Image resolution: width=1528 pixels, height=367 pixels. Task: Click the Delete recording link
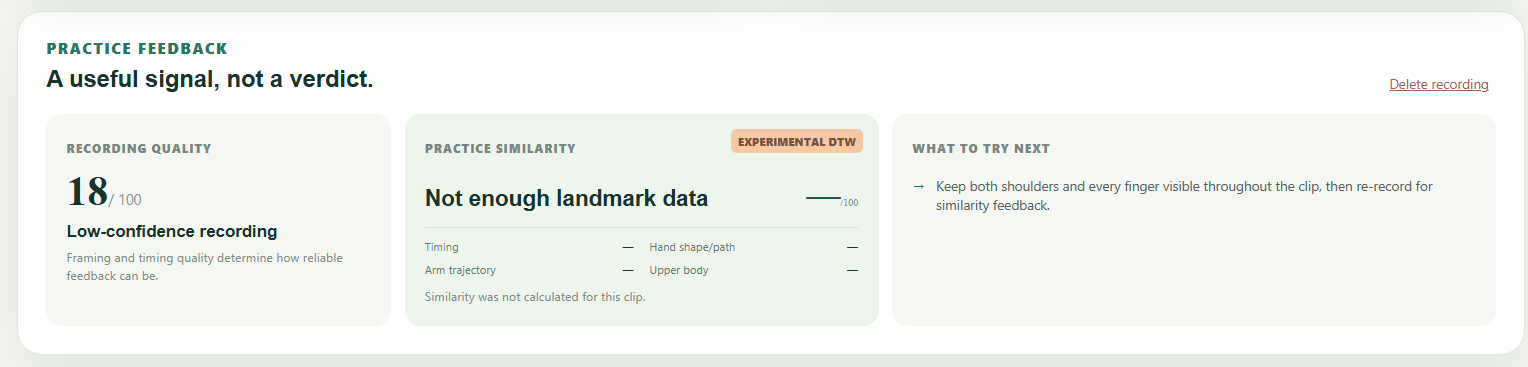1438,85
